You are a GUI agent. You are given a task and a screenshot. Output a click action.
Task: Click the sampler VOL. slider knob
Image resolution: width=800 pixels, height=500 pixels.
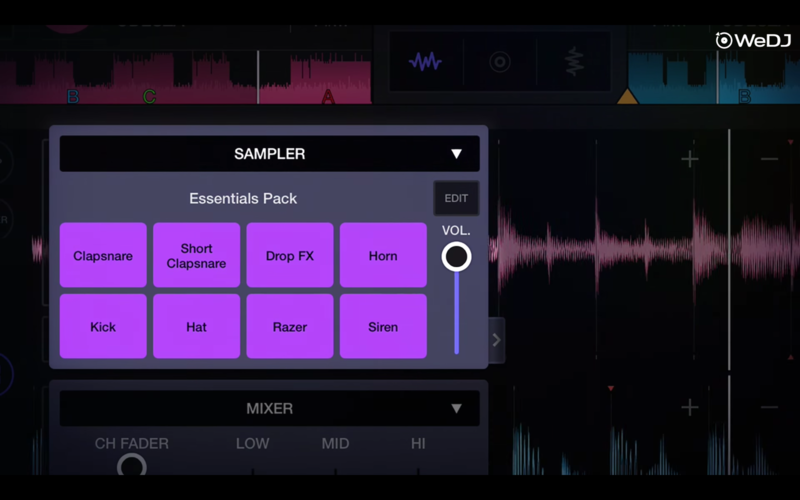(456, 257)
